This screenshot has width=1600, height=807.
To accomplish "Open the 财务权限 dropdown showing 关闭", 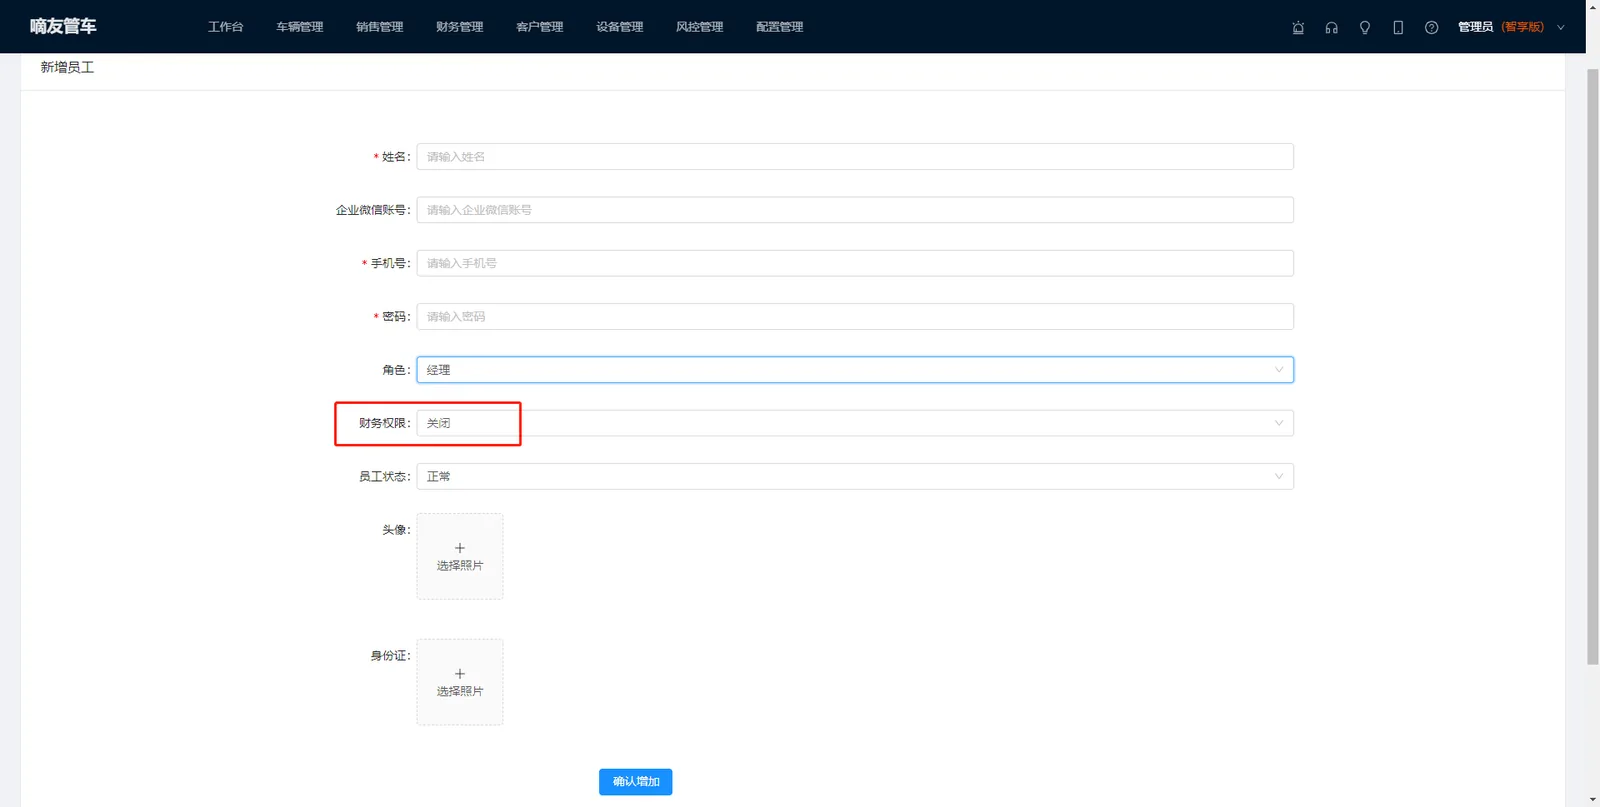I will (855, 423).
